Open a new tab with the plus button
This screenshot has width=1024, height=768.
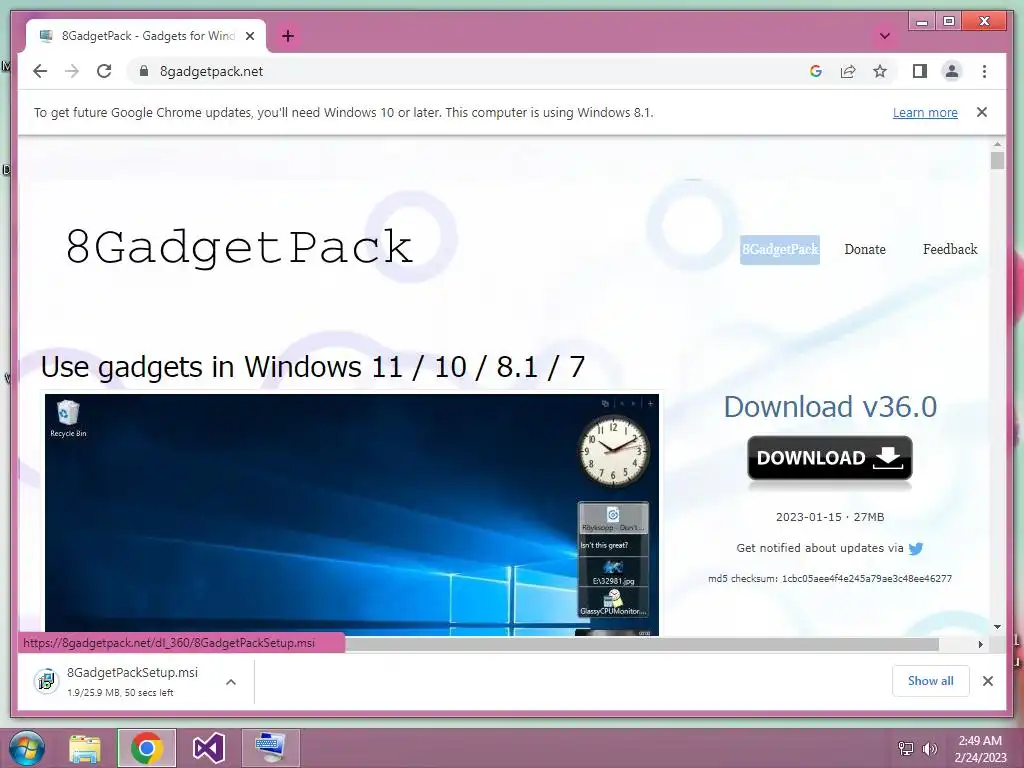[288, 36]
